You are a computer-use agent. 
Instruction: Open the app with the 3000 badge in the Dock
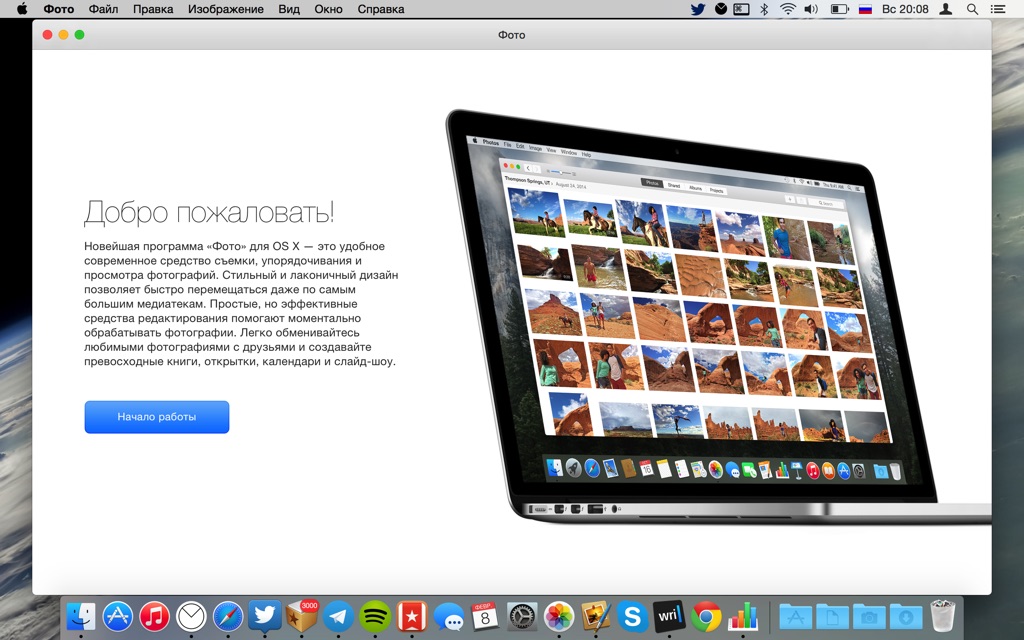(302, 616)
